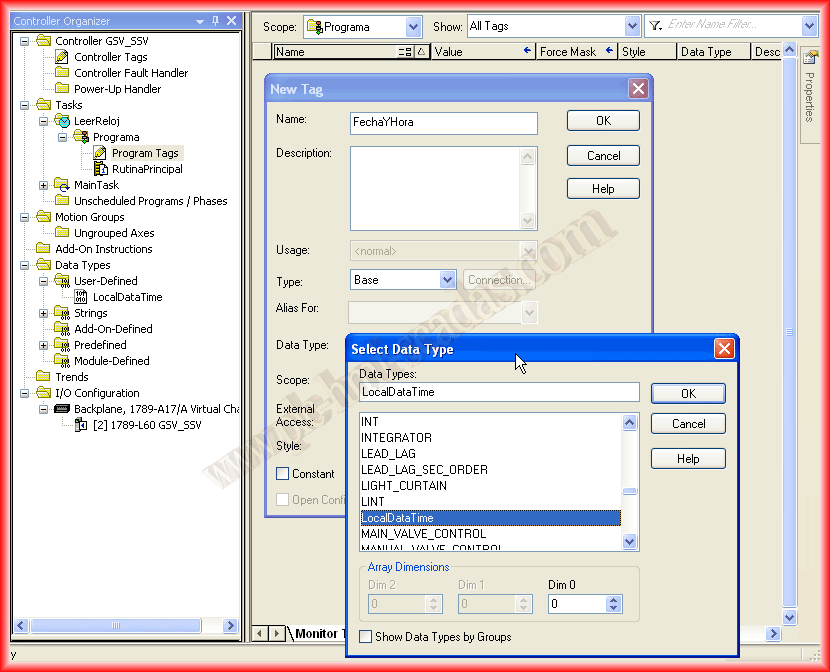830x672 pixels.
Task: Click OK in Select Data Type dialog
Action: (688, 394)
